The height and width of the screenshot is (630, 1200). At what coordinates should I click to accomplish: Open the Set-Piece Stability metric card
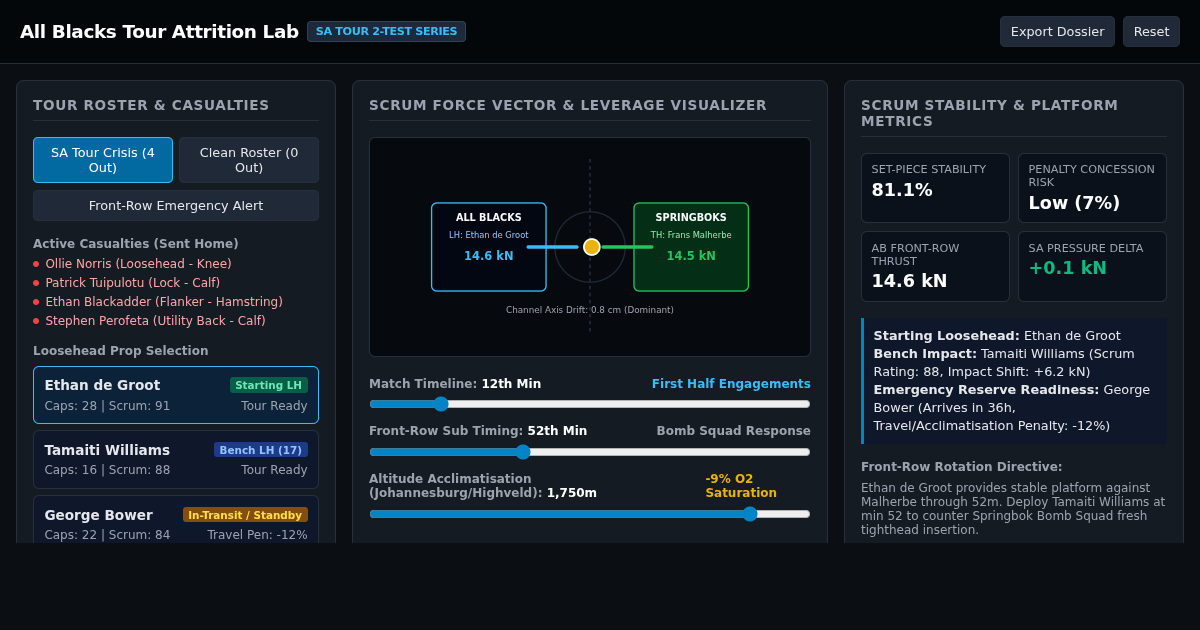(x=935, y=188)
